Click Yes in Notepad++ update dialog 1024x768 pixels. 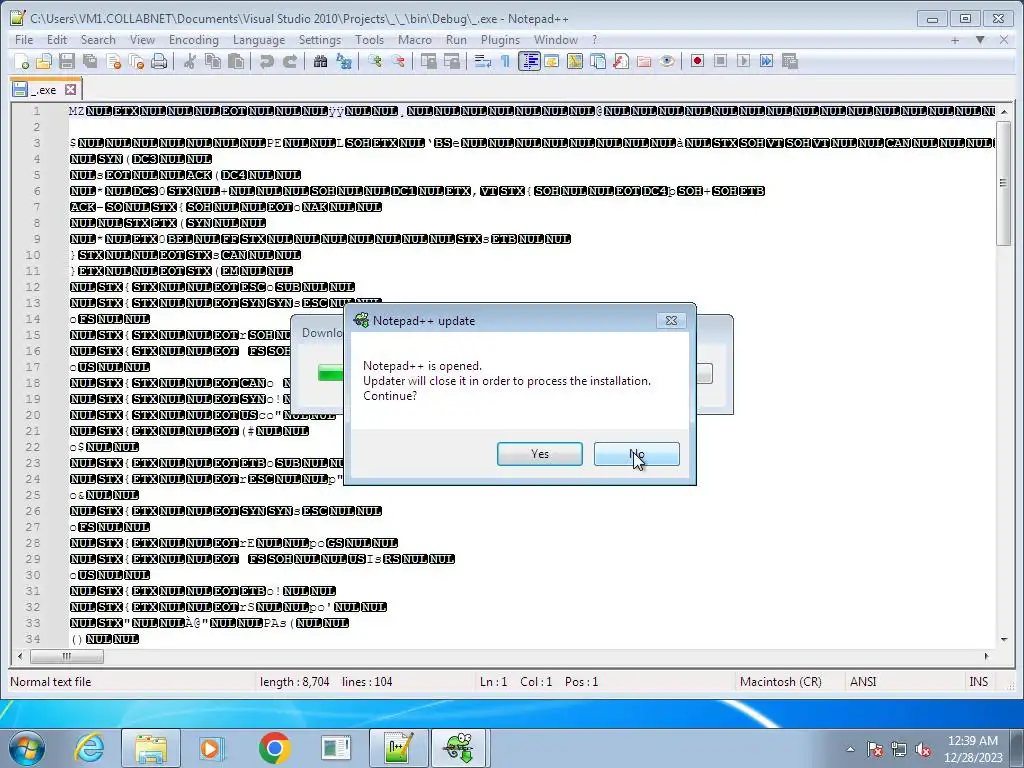coord(539,454)
